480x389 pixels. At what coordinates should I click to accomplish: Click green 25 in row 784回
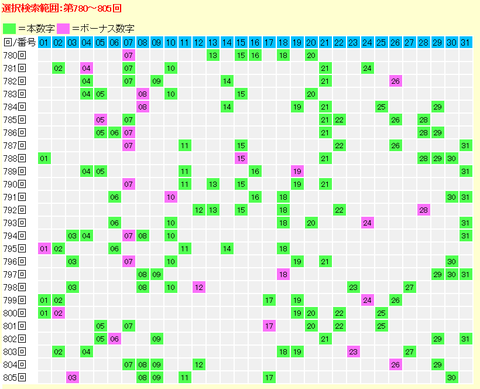[381, 107]
